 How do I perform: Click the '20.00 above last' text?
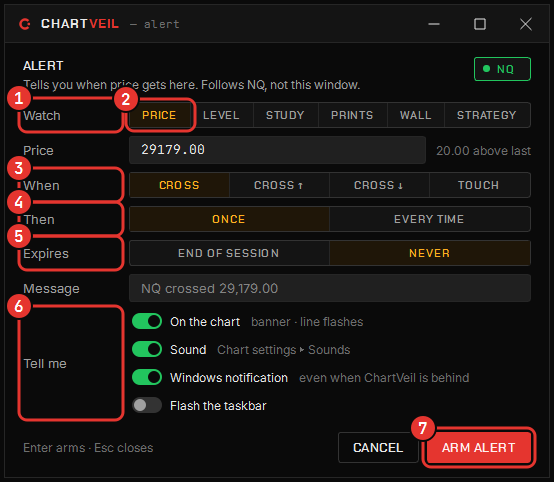point(483,151)
